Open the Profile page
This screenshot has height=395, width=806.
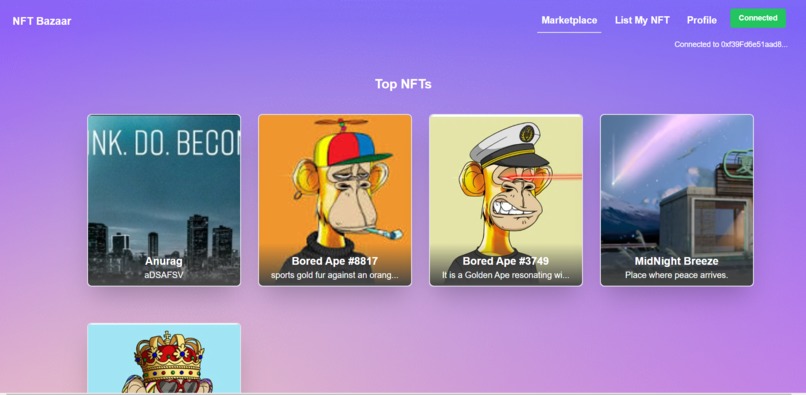(x=702, y=20)
